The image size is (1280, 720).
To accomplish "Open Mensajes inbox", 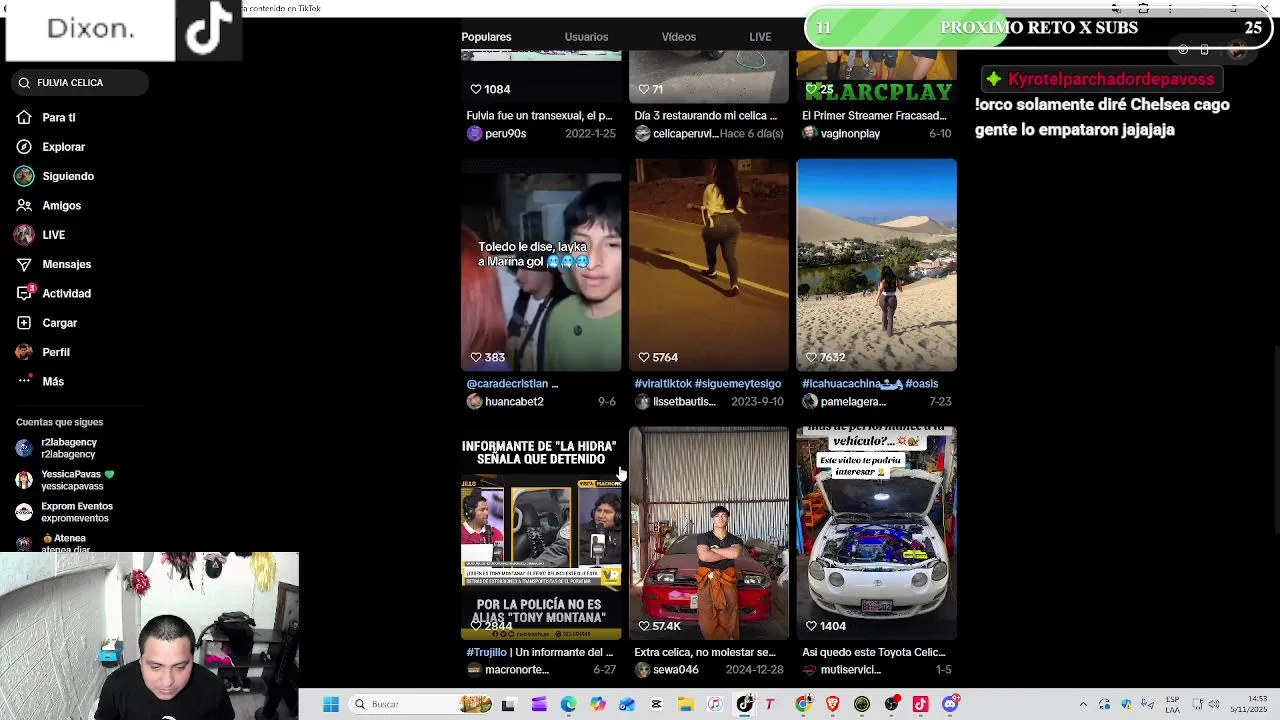I will point(53,264).
